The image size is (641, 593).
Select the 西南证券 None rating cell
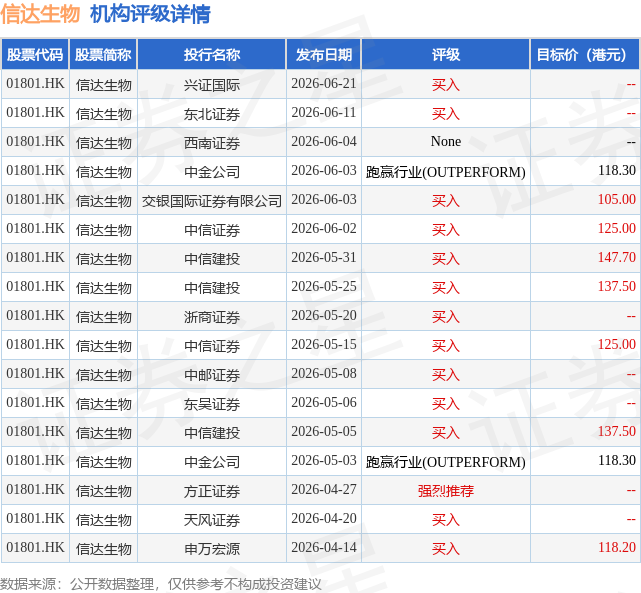tap(446, 142)
